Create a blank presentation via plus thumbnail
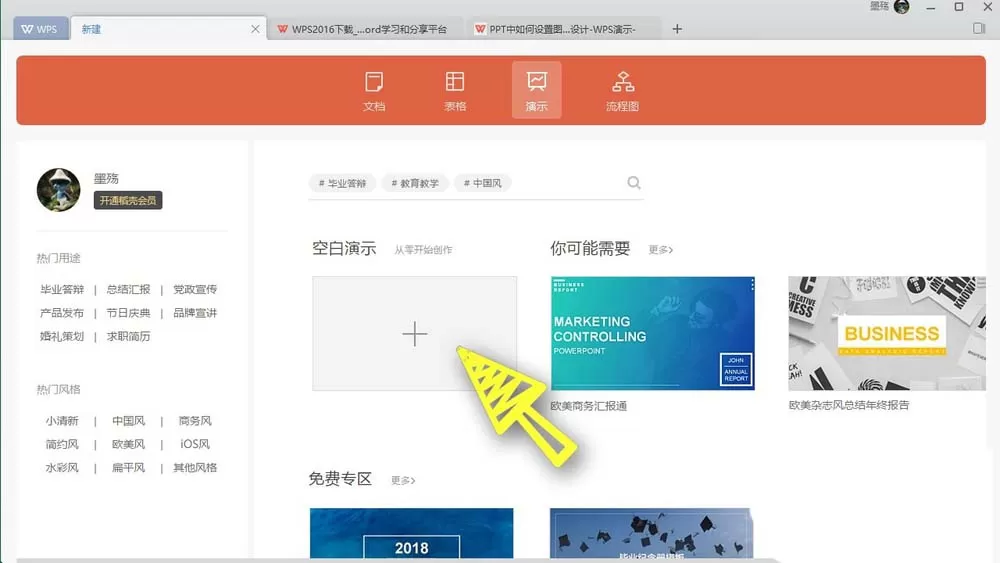This screenshot has height=563, width=1000. coord(415,333)
